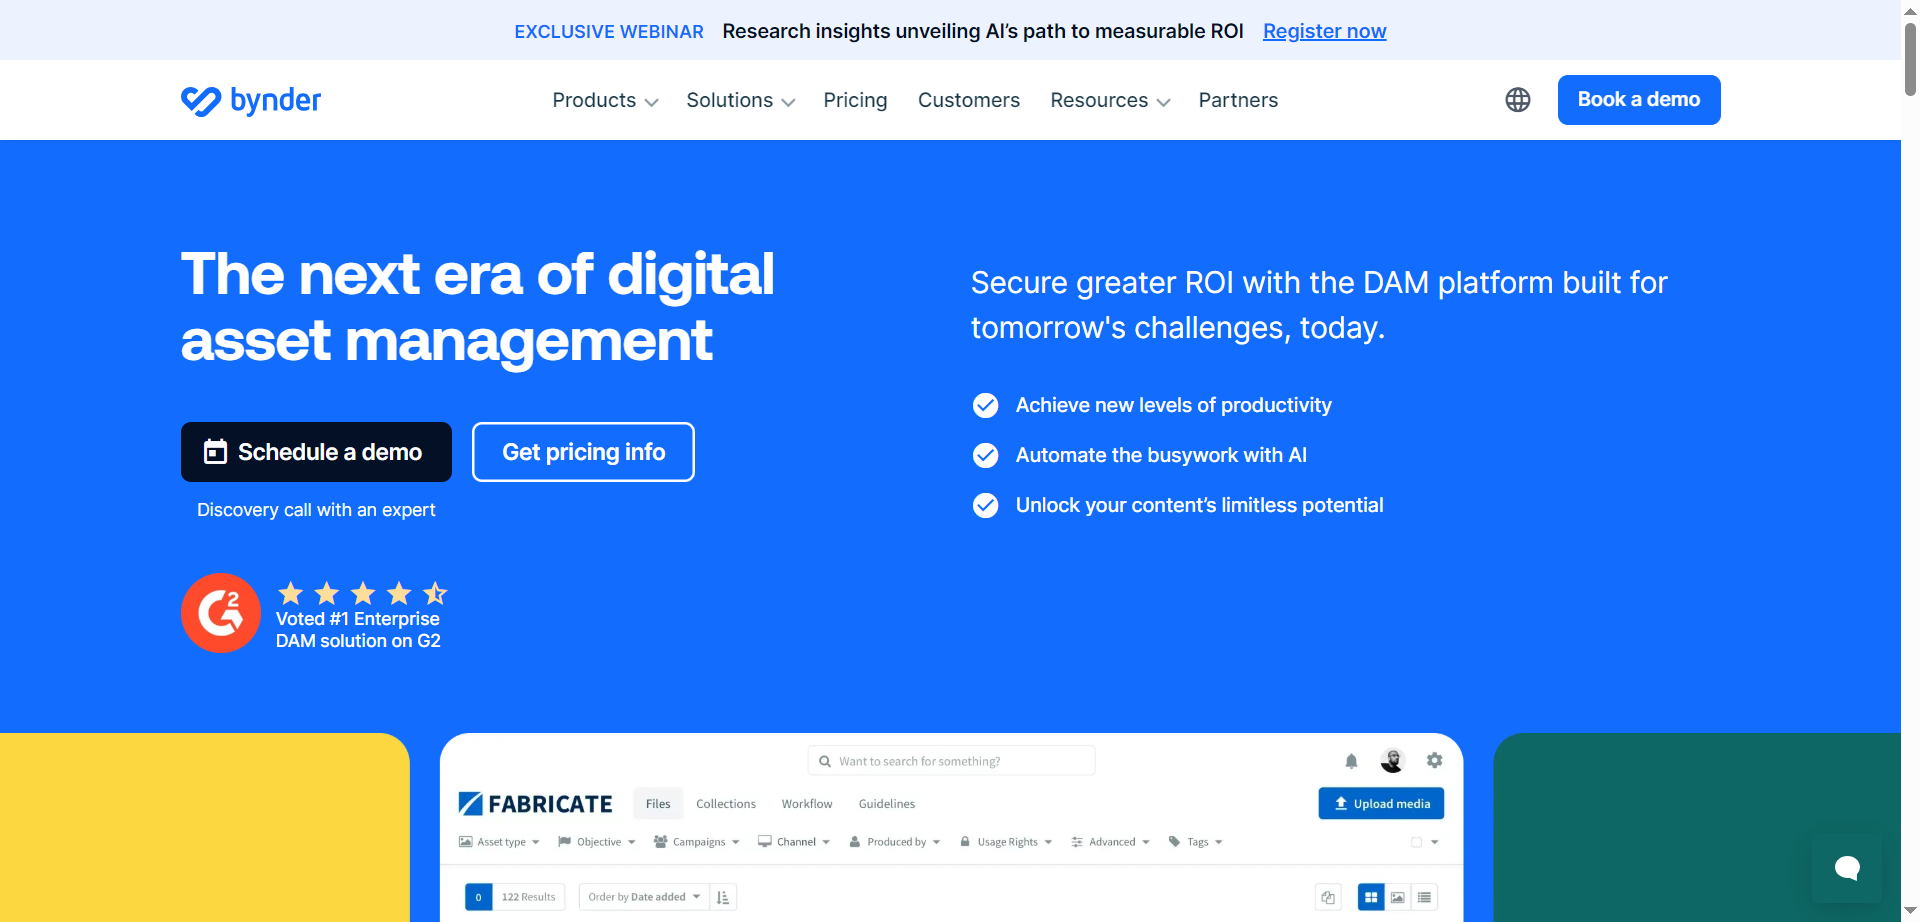Click 'Discovery call with an expert' text
Viewport: 1920px width, 922px height.
pos(316,510)
